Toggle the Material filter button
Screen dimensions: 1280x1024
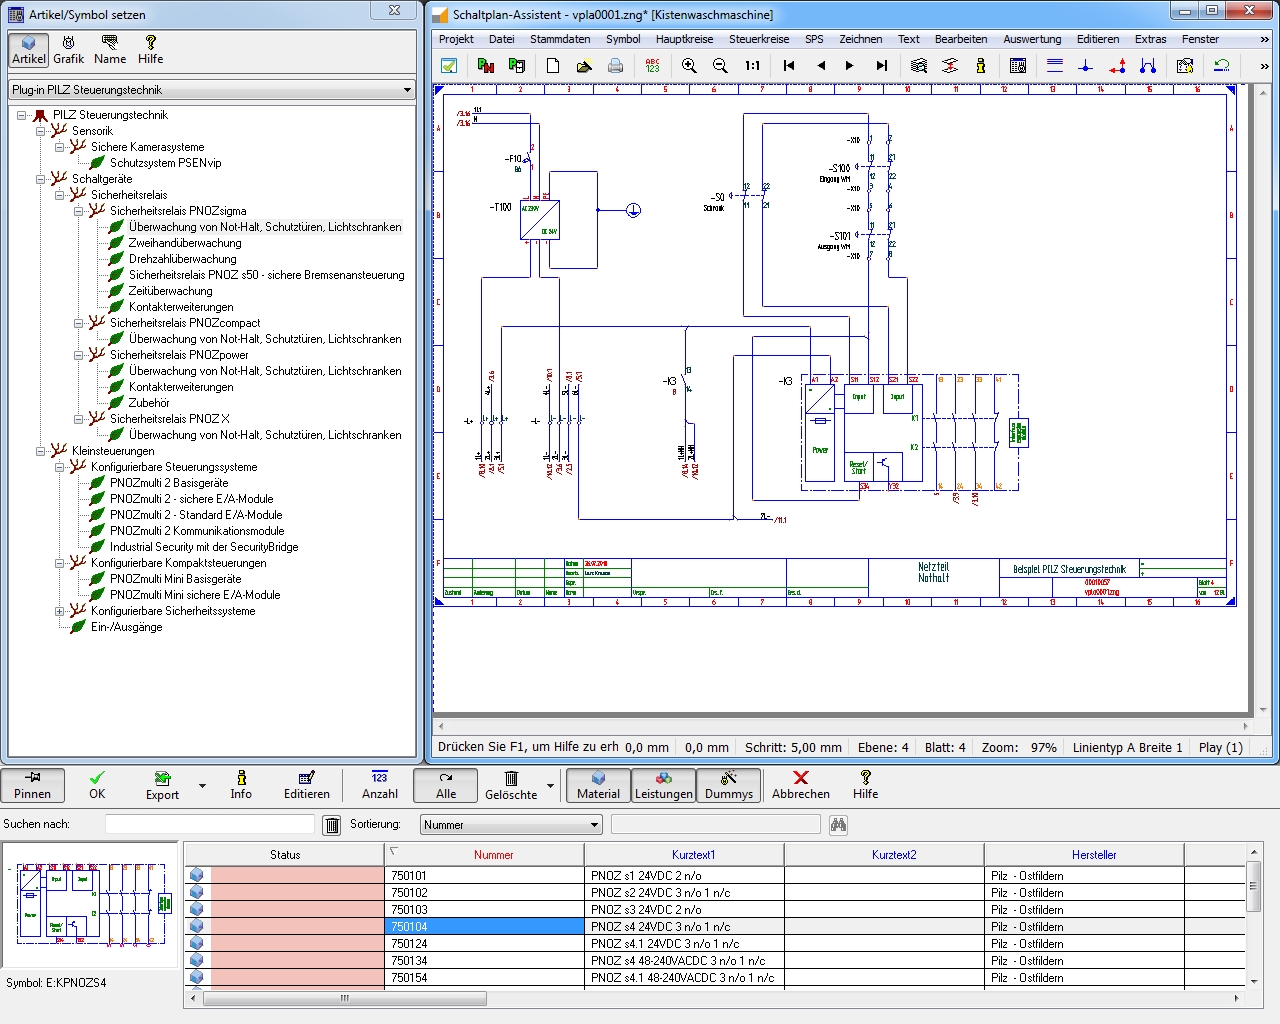598,785
